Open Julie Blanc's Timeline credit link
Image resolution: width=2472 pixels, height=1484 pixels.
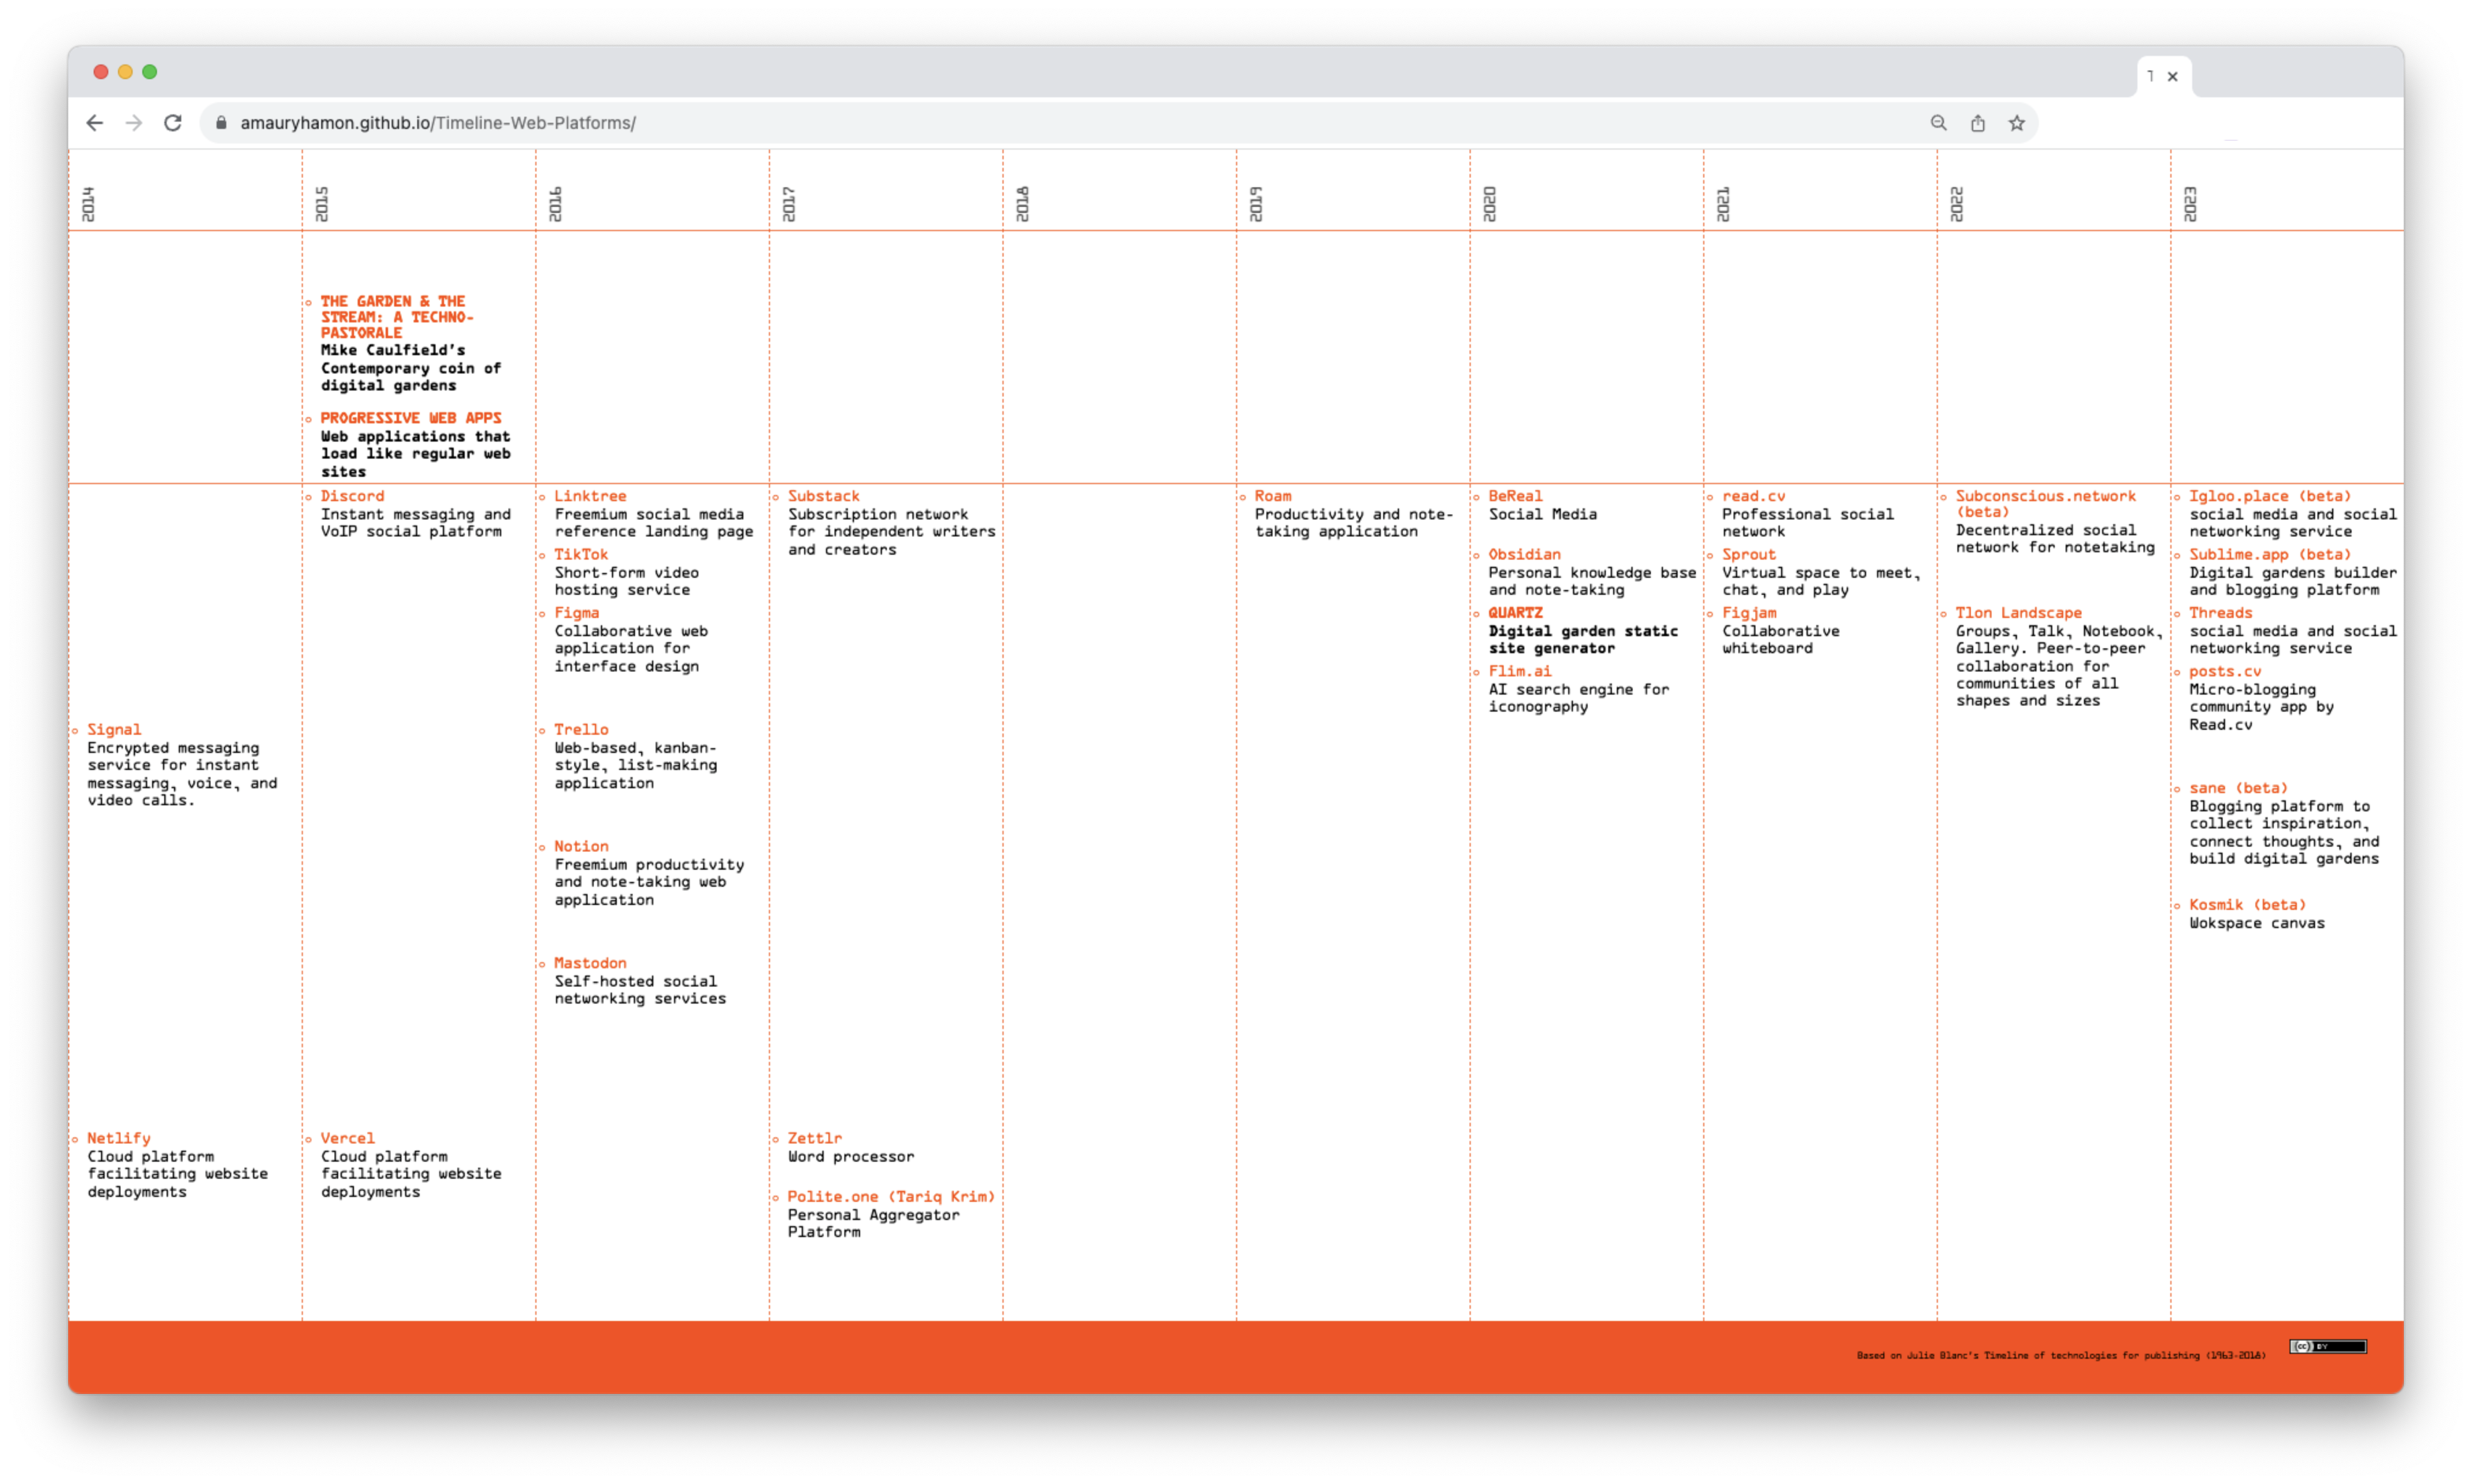[2060, 1355]
